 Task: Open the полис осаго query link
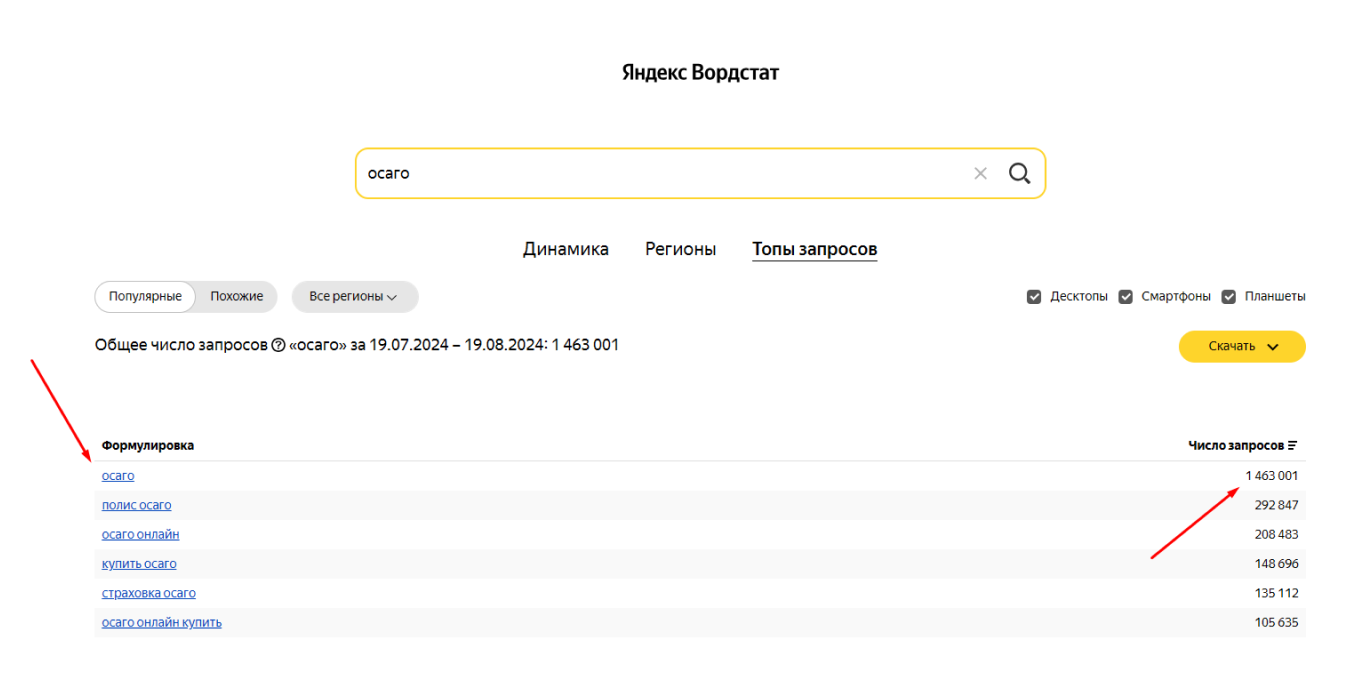pyautogui.click(x=136, y=505)
